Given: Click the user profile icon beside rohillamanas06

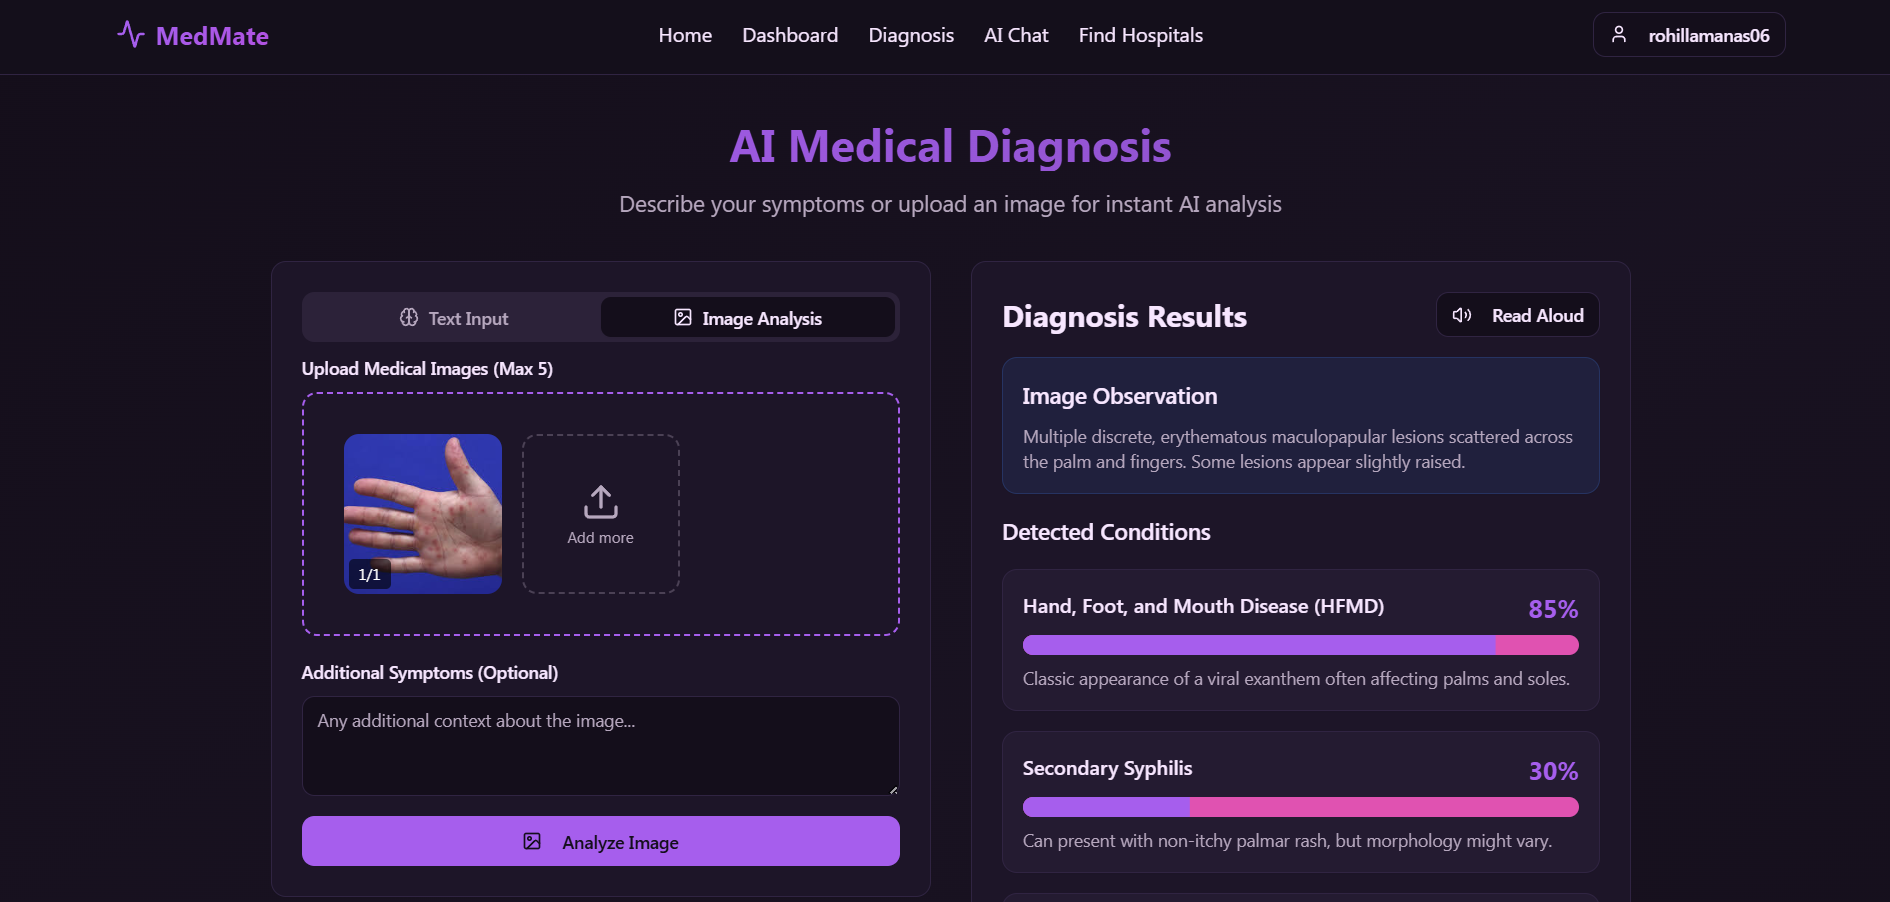Looking at the screenshot, I should [x=1620, y=33].
